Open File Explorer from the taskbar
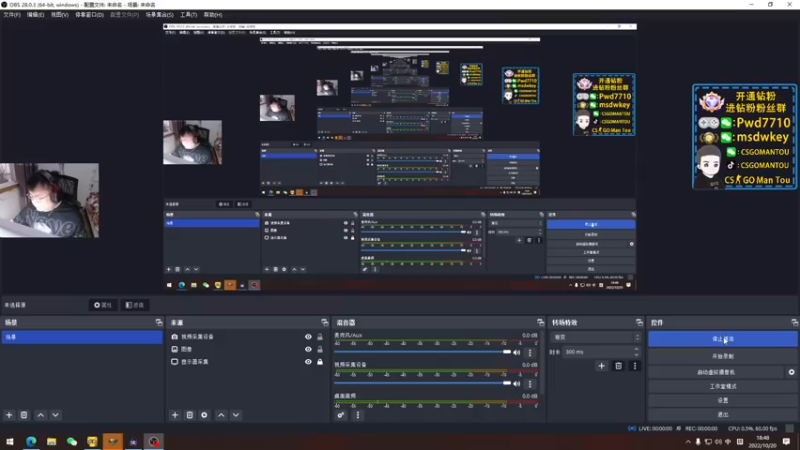Screen dimensions: 800x450 pyautogui.click(x=52, y=441)
